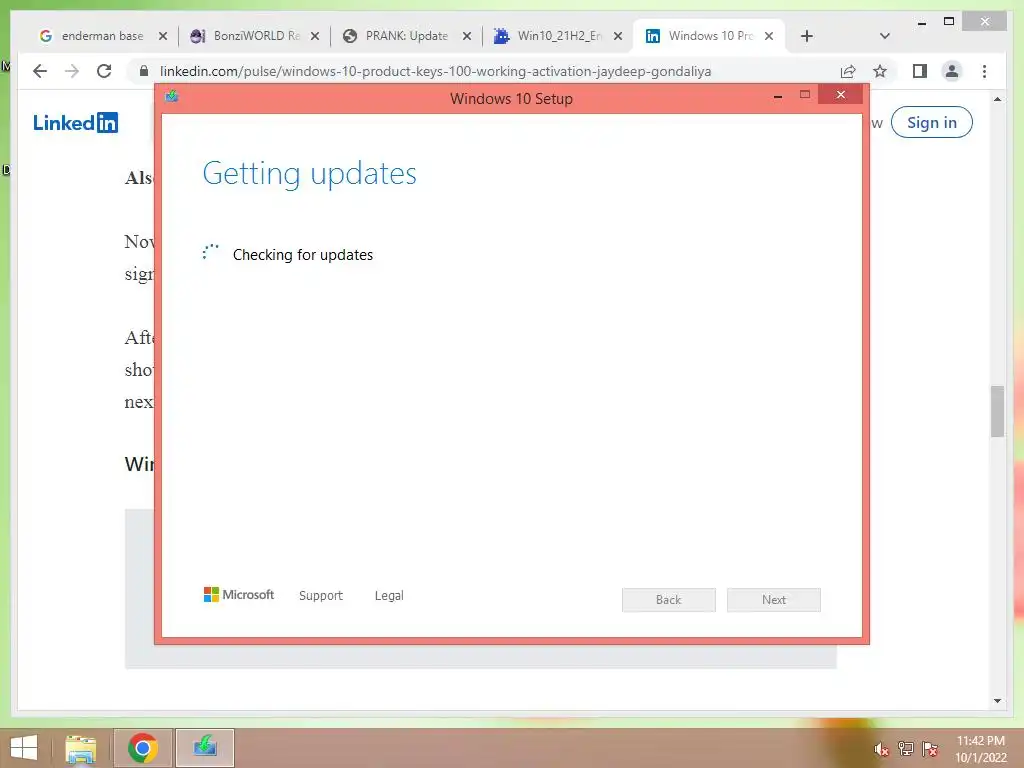1024x768 pixels.
Task: Click the taskbar clock showing 11:42 PM
Action: point(980,749)
